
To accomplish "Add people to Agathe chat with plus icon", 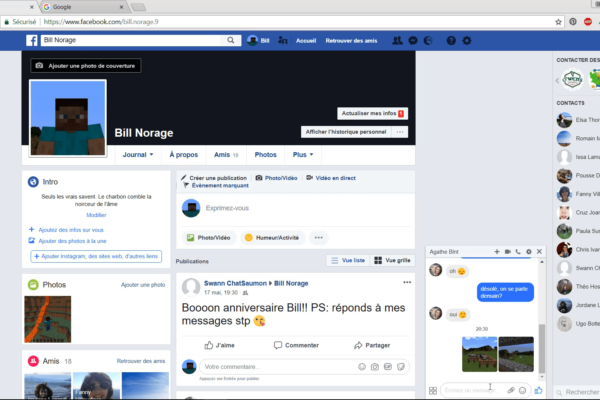I will tap(497, 251).
